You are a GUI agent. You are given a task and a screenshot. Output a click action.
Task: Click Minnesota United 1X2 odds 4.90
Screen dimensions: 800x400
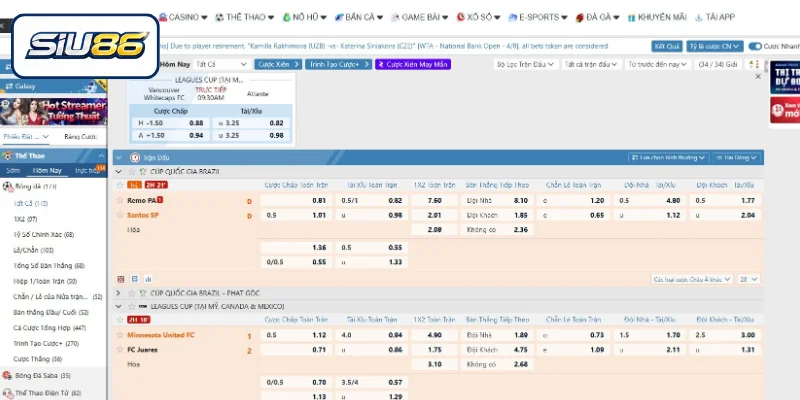click(434, 335)
